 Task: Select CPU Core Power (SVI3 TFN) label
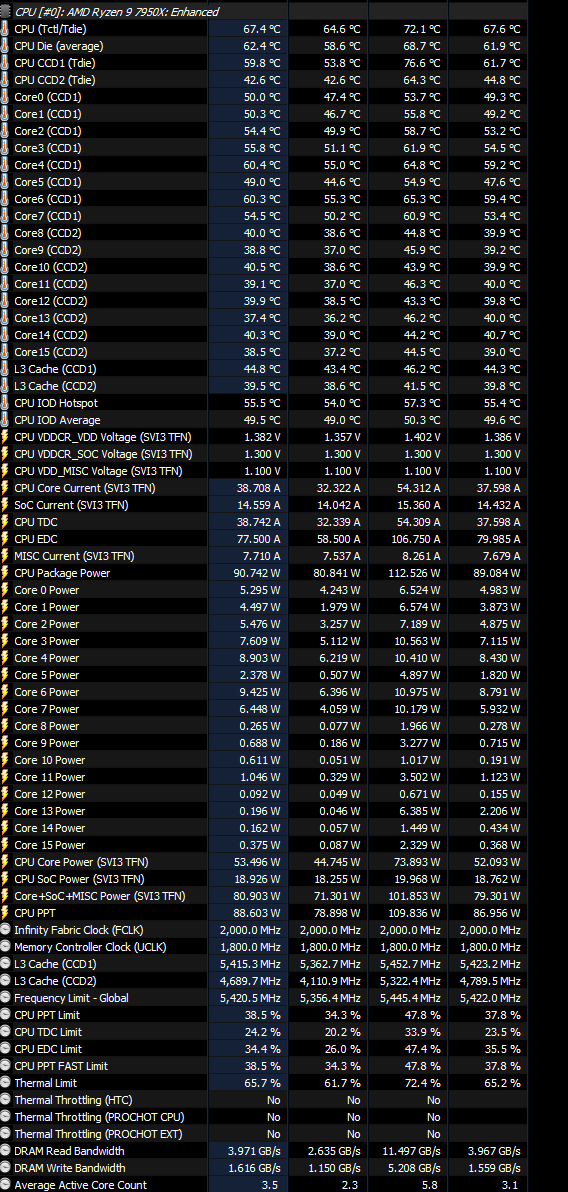(81, 861)
